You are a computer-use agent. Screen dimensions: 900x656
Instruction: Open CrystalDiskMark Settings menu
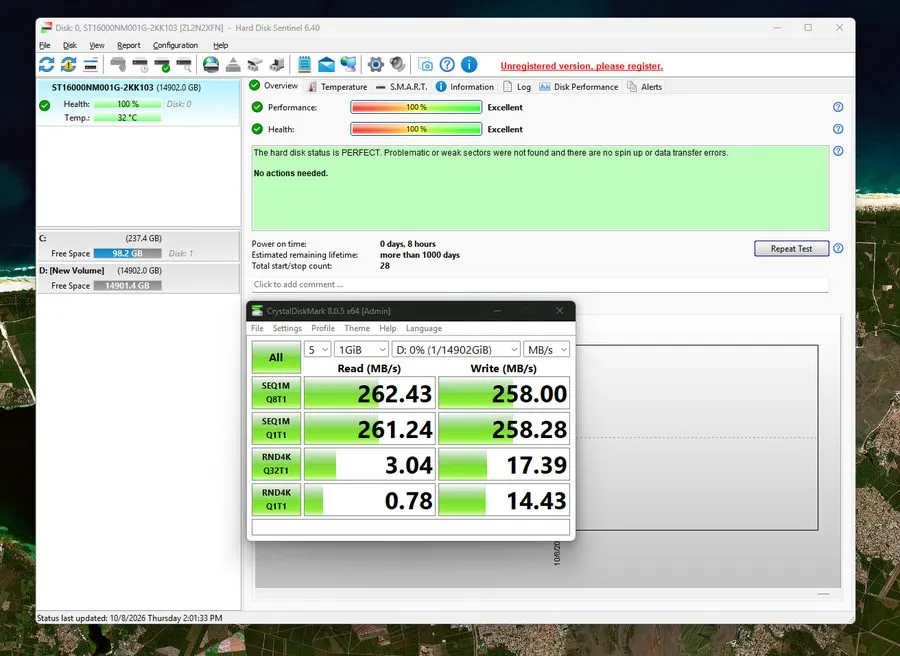point(287,328)
